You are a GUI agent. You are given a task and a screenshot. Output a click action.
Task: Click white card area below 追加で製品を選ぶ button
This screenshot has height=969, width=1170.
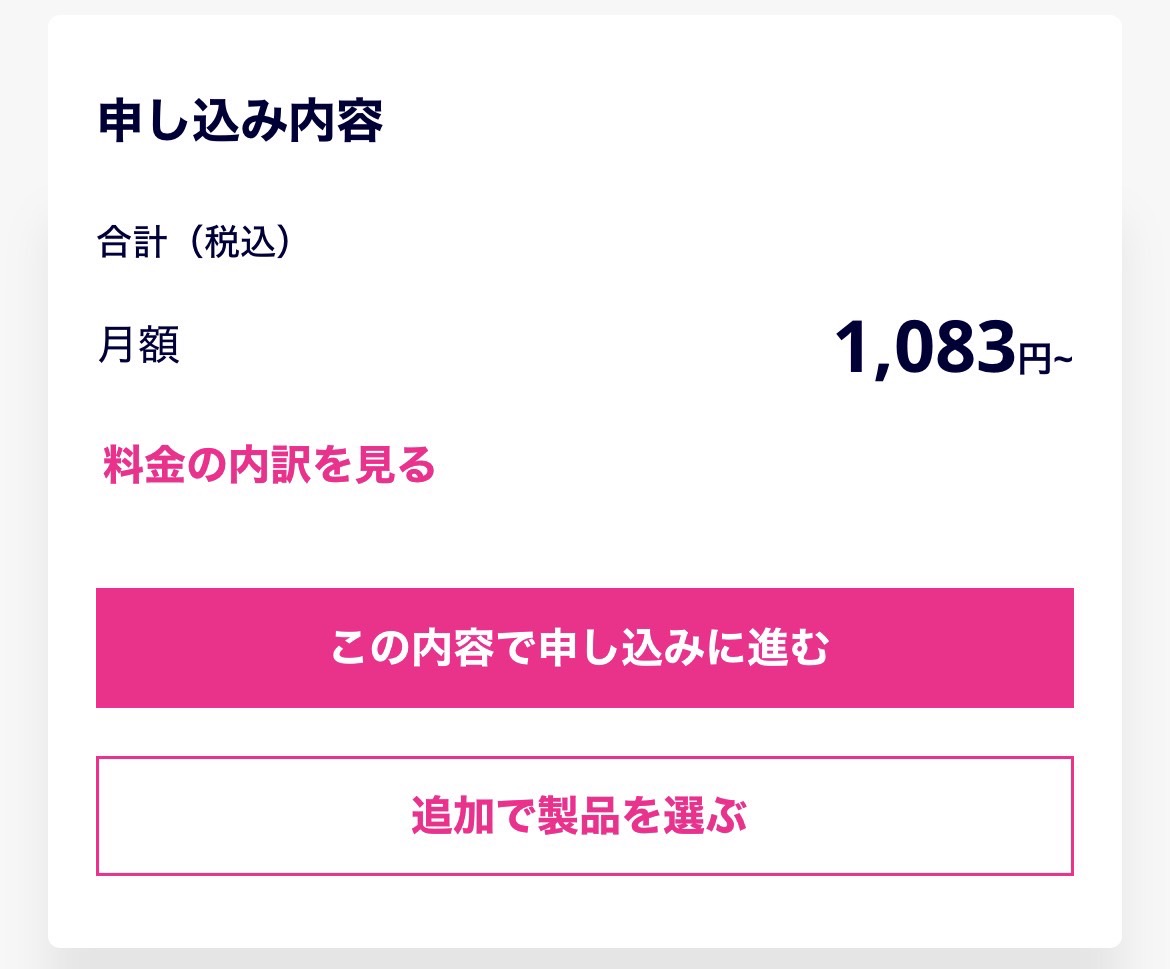tap(584, 912)
